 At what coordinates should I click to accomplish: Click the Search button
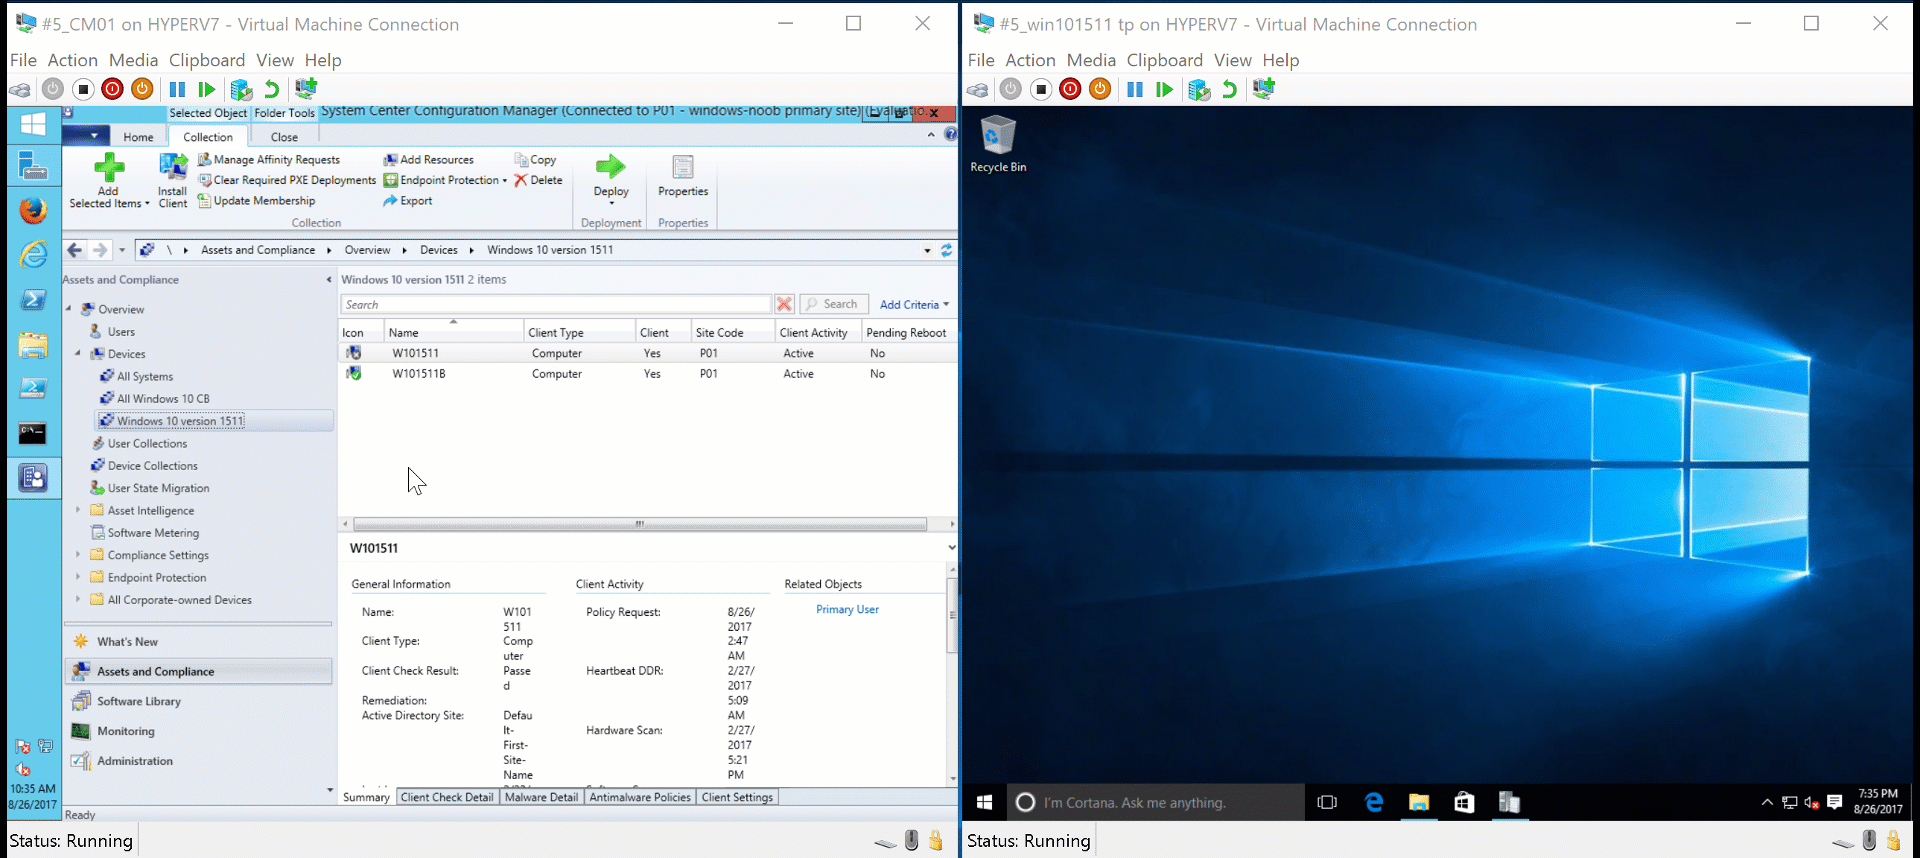(x=832, y=304)
